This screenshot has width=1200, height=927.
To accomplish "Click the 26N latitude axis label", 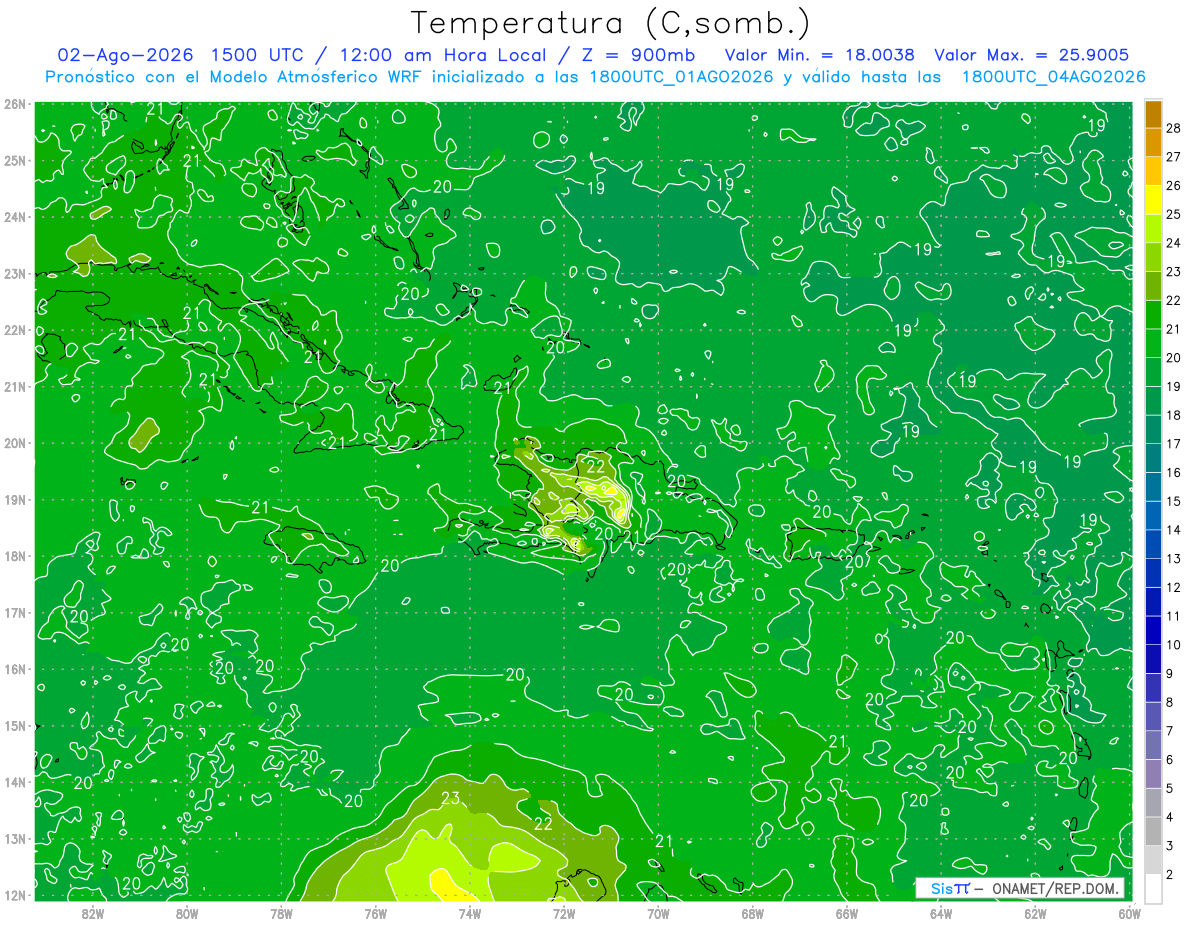I will [15, 104].
